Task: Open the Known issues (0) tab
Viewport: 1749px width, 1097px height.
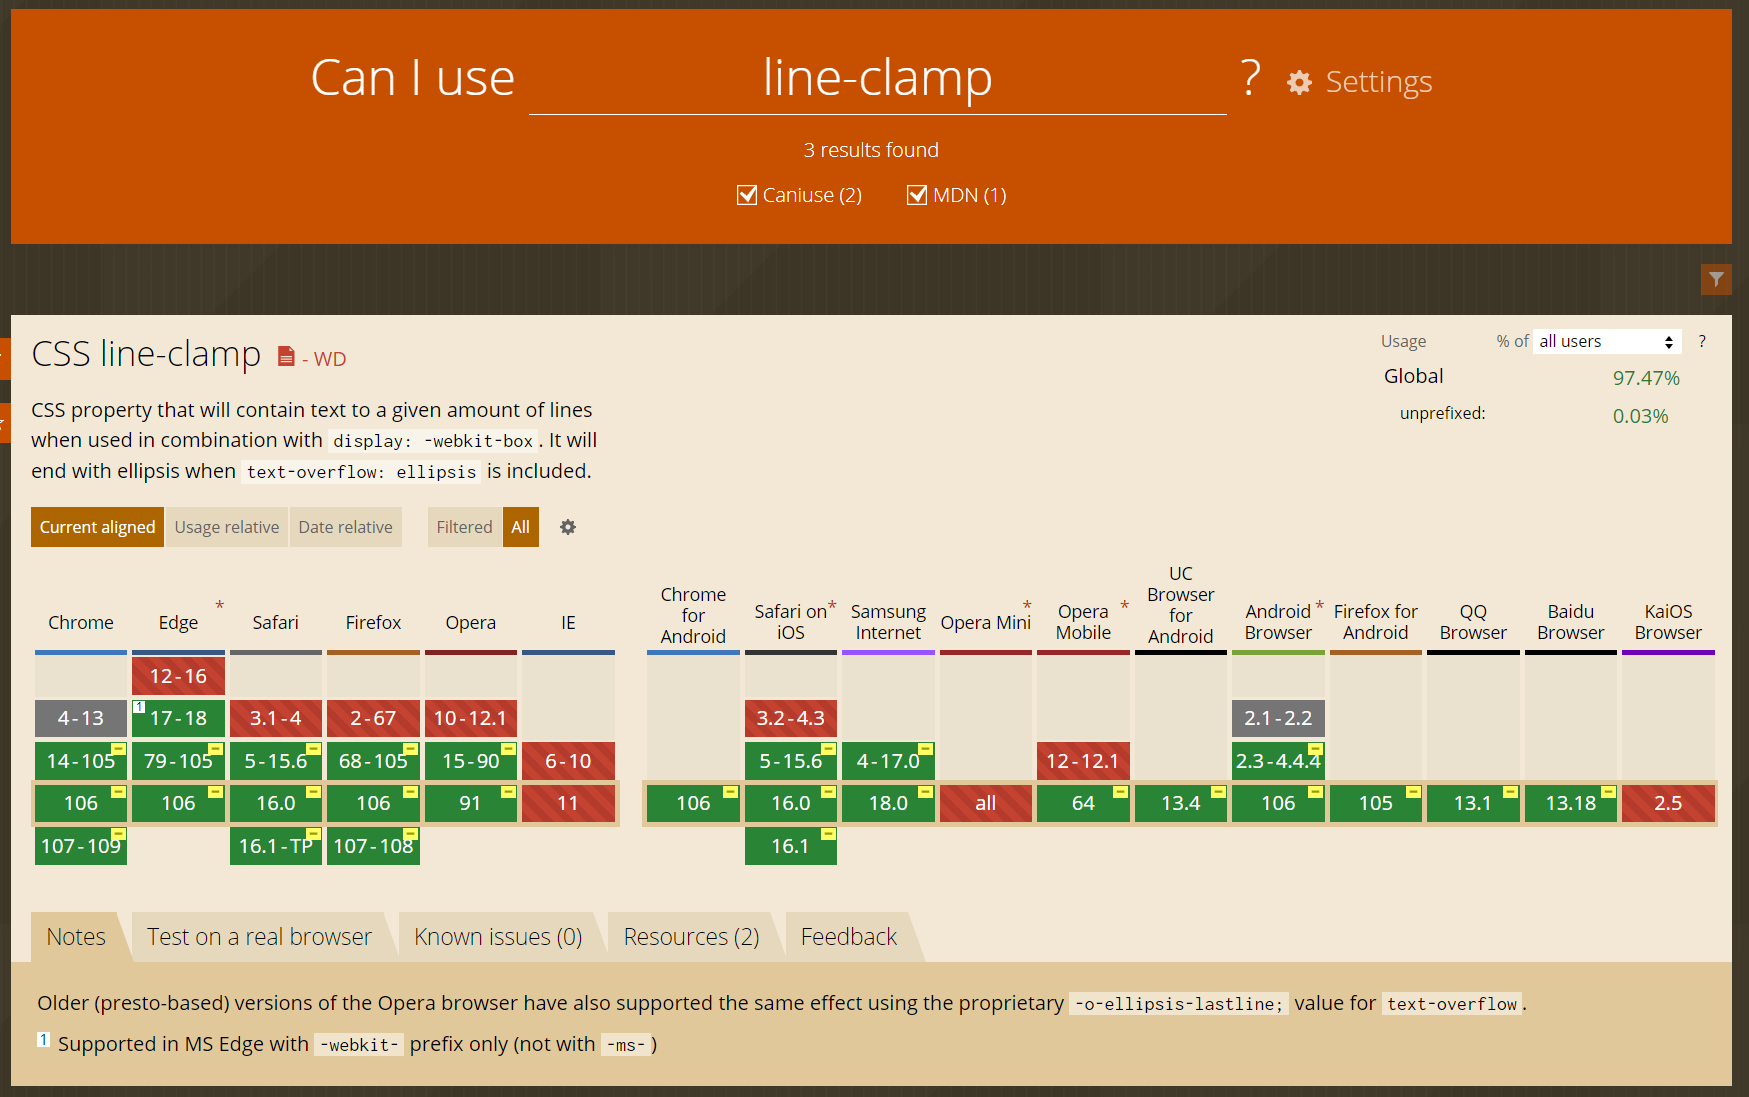Action: click(x=498, y=937)
